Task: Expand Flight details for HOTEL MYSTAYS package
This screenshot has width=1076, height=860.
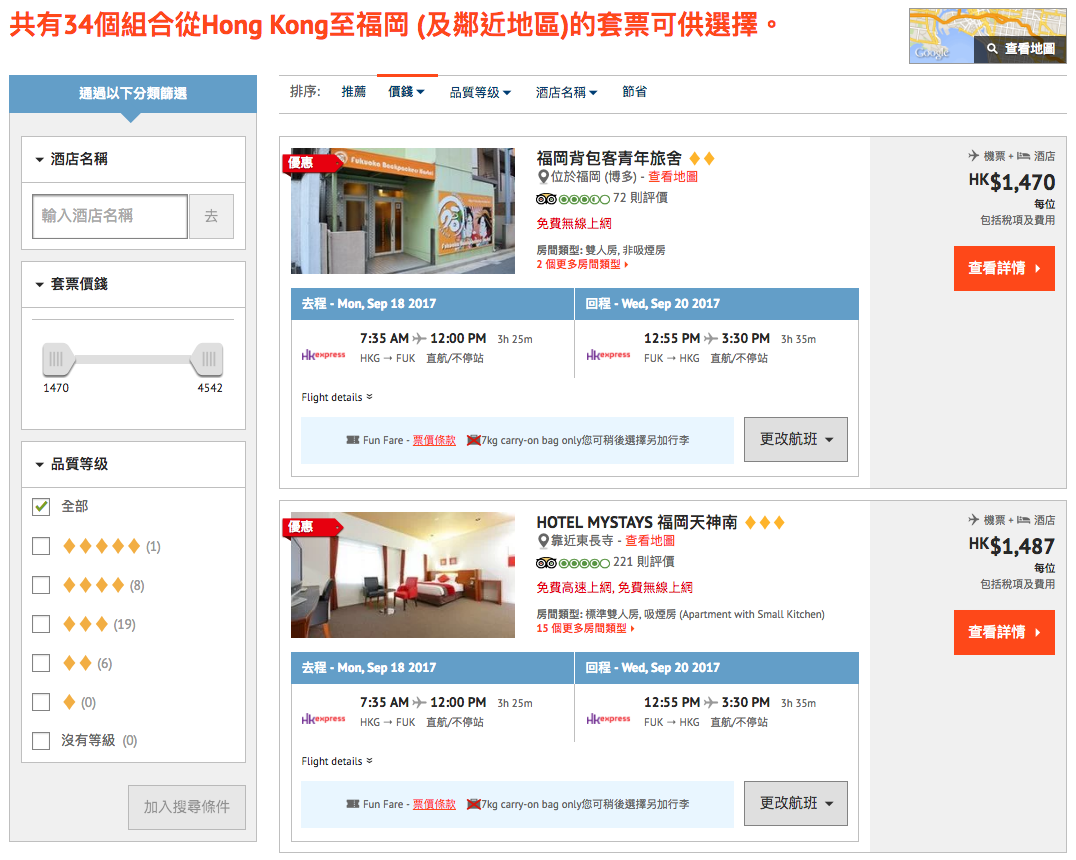Action: click(x=337, y=761)
